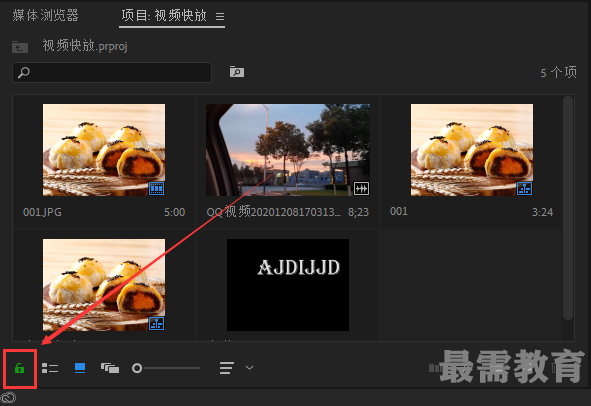
Task: Select the AJDIJJD title clip thumbnail
Action: pos(288,285)
